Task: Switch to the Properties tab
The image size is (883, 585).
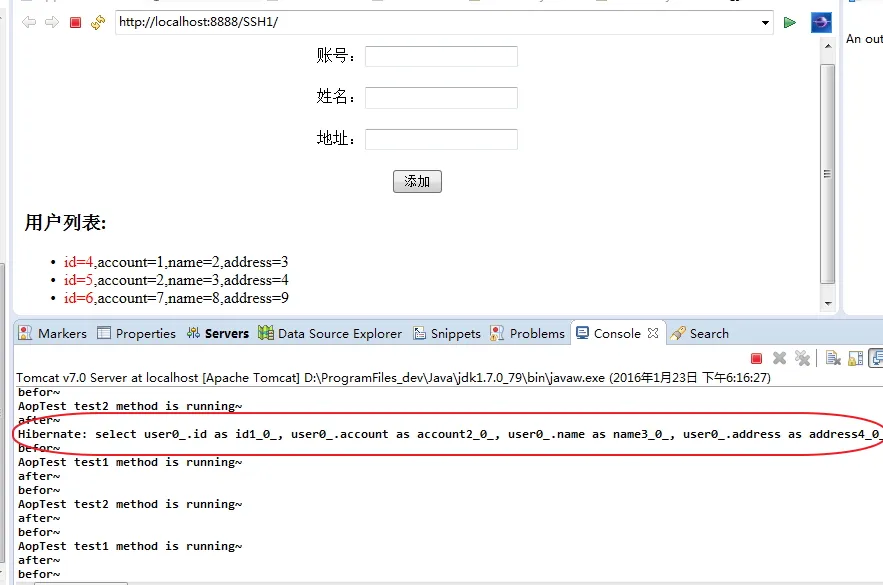Action: click(x=137, y=333)
